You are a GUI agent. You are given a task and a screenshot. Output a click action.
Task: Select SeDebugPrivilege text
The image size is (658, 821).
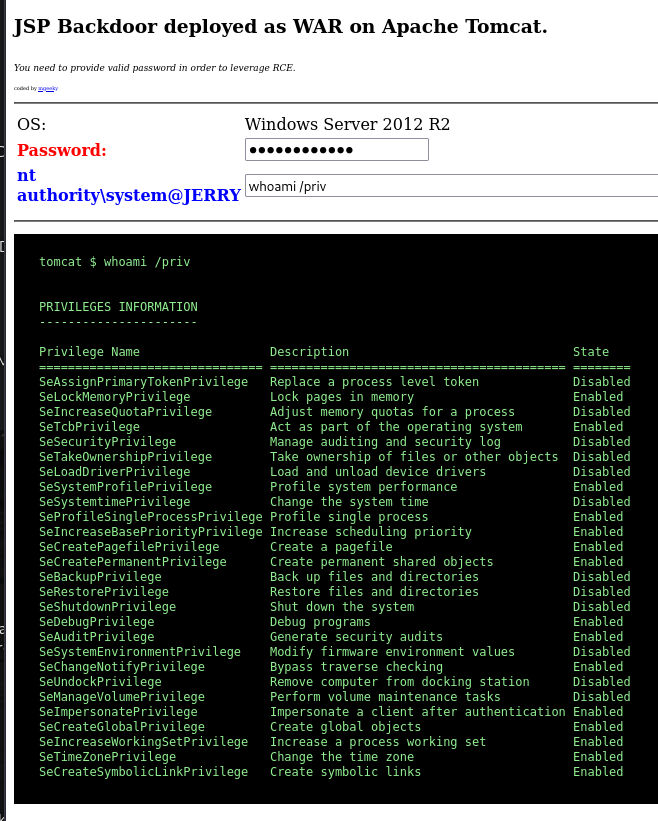coord(97,622)
